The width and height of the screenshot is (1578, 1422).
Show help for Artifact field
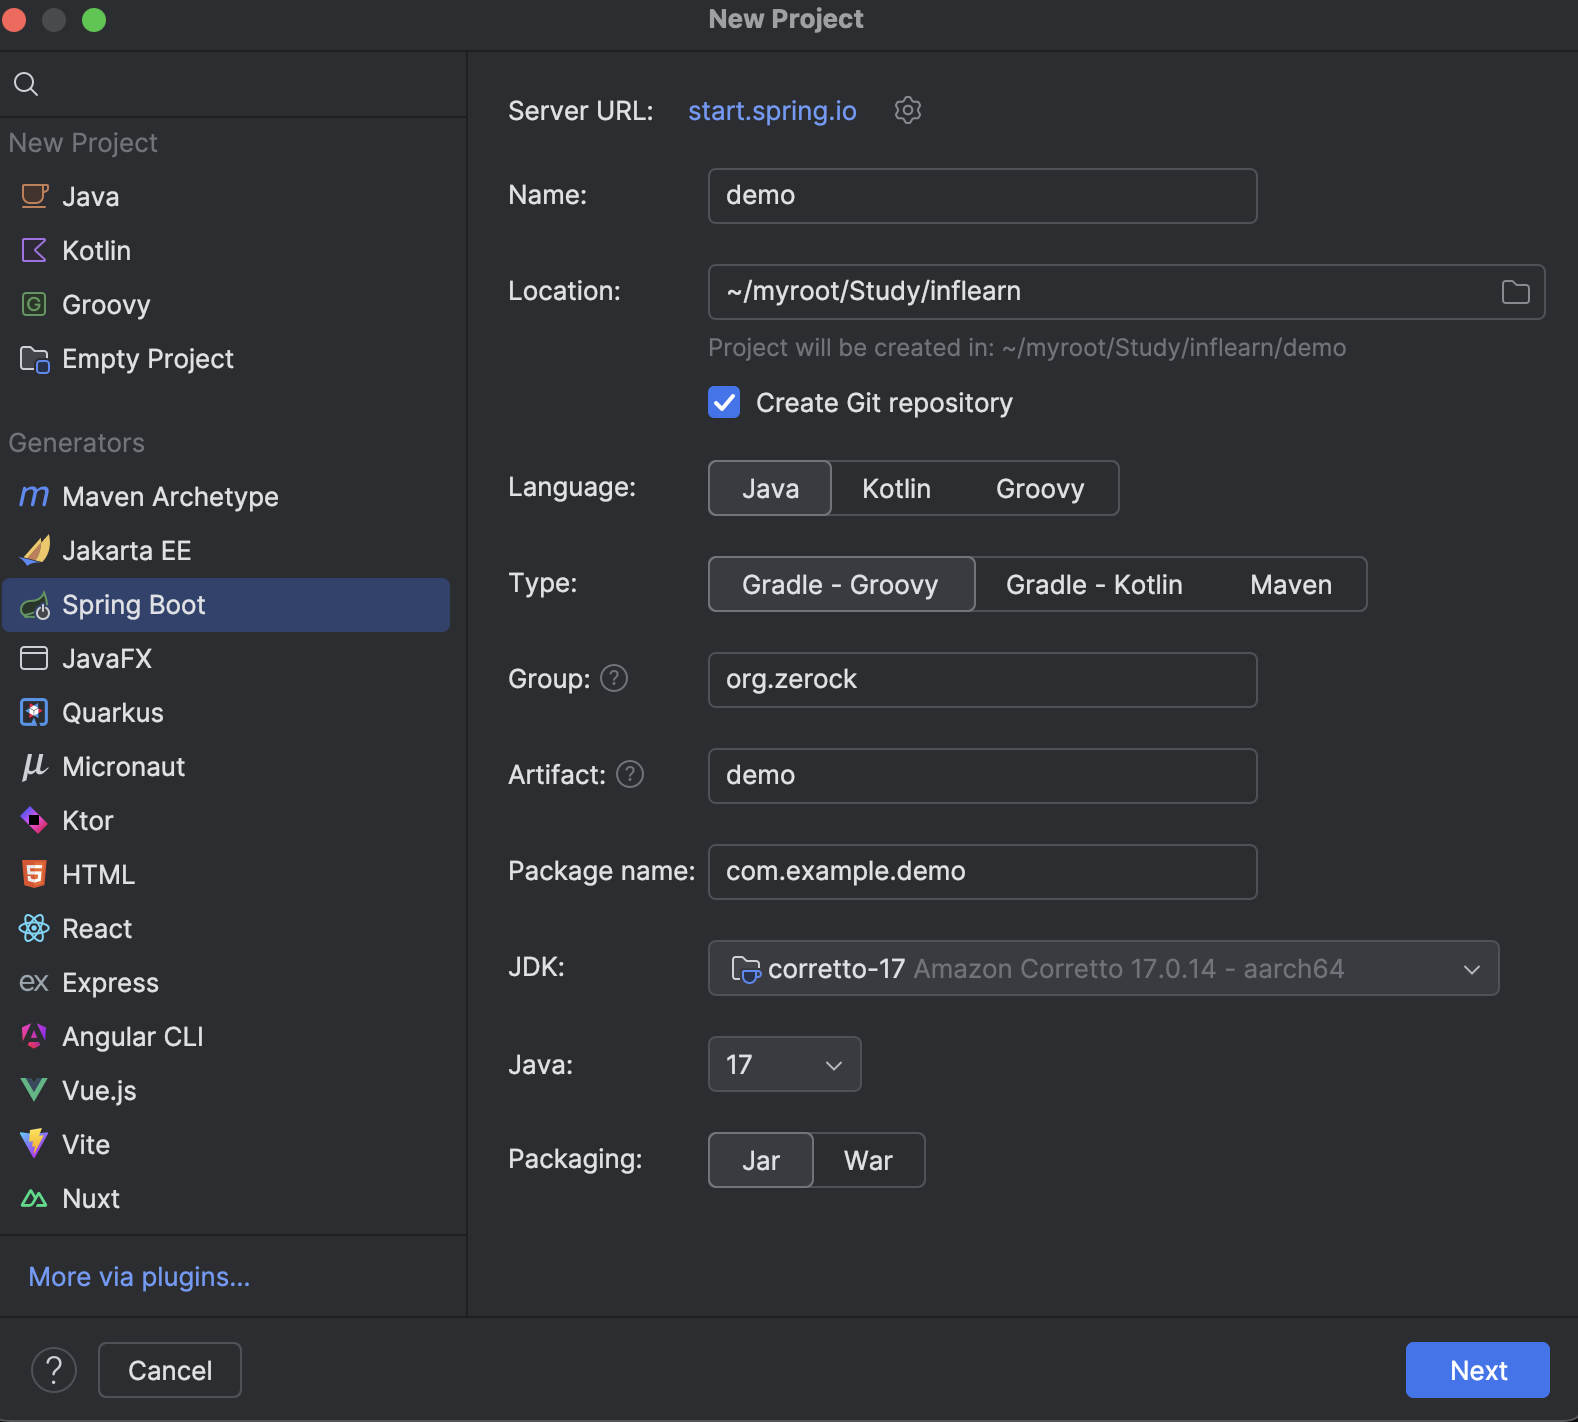630,774
